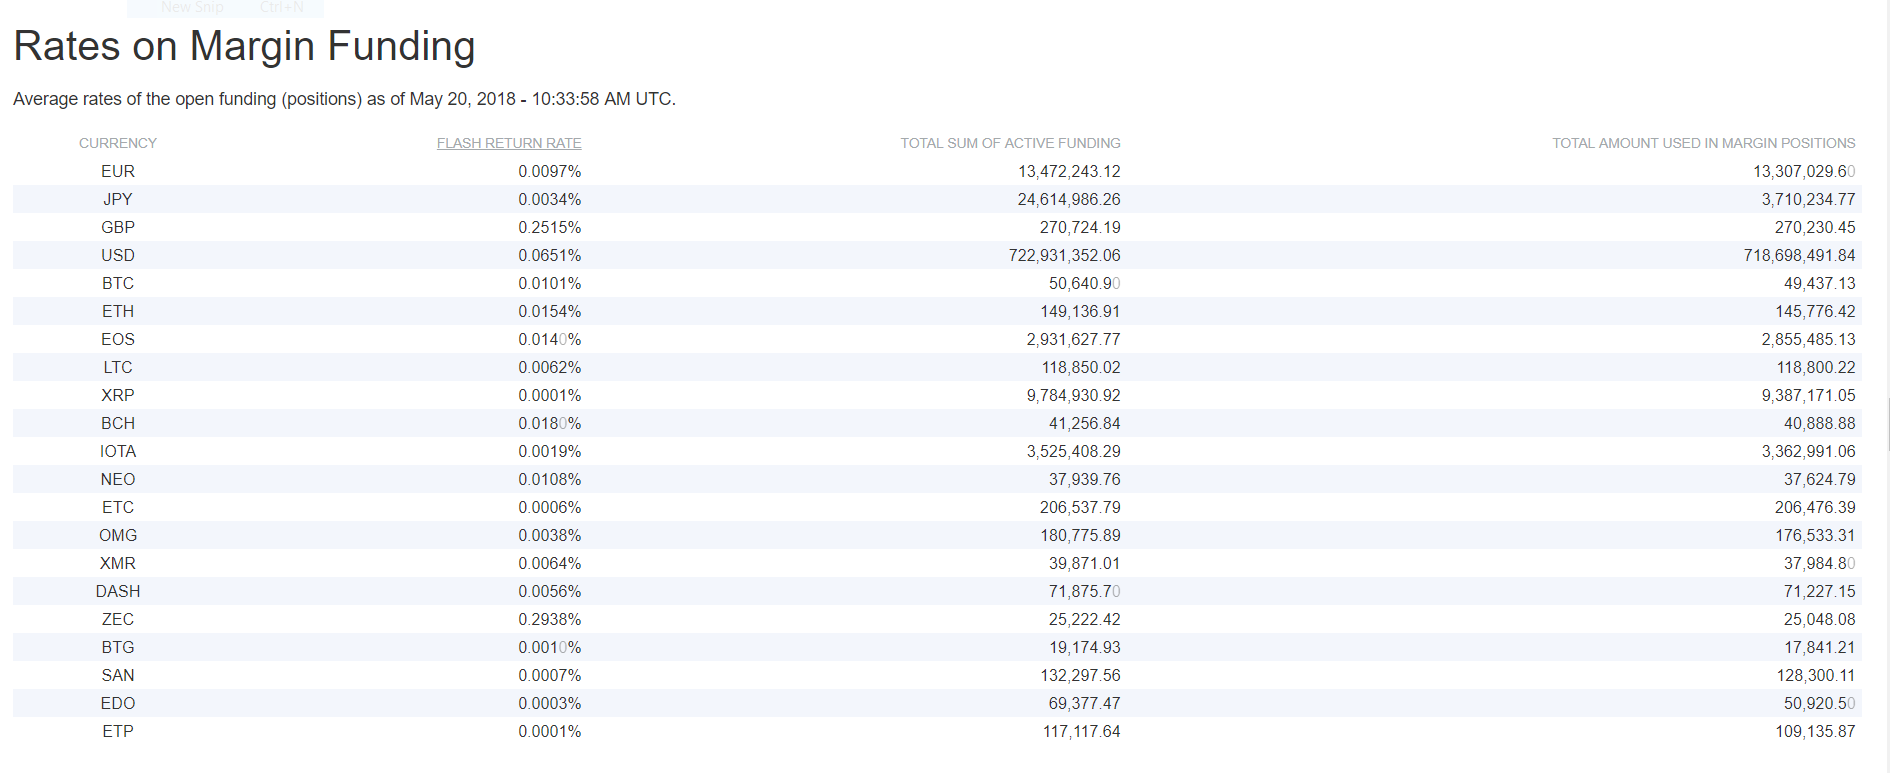This screenshot has width=1890, height=773.
Task: Click the vertical scrollbar on the right edge
Action: click(1887, 424)
